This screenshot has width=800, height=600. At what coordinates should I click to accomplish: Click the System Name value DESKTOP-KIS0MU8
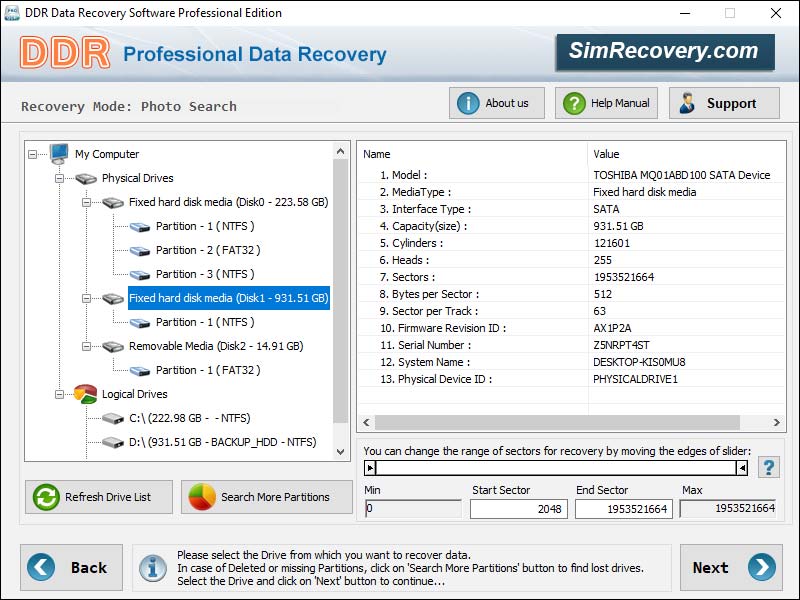(x=639, y=362)
